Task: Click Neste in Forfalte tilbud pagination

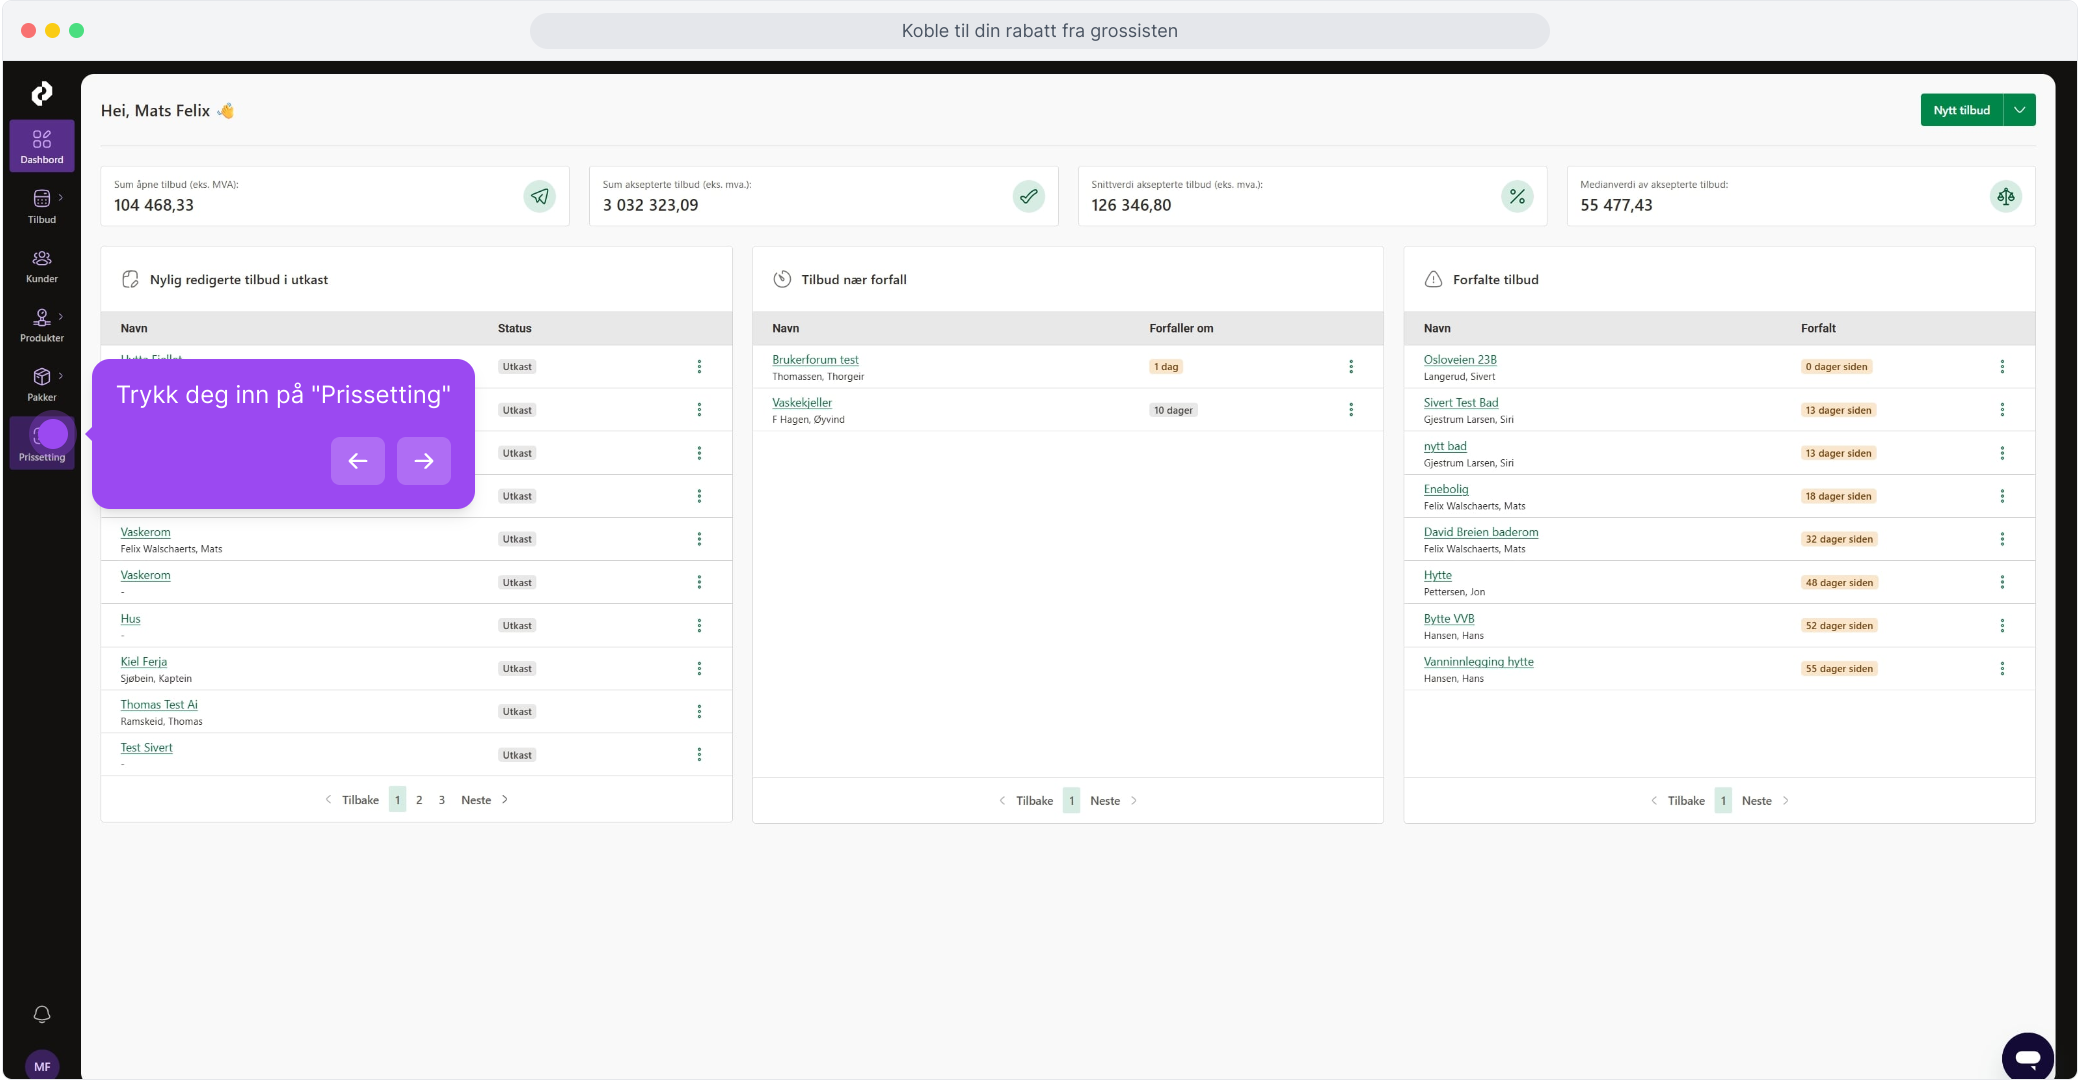Action: (1765, 801)
